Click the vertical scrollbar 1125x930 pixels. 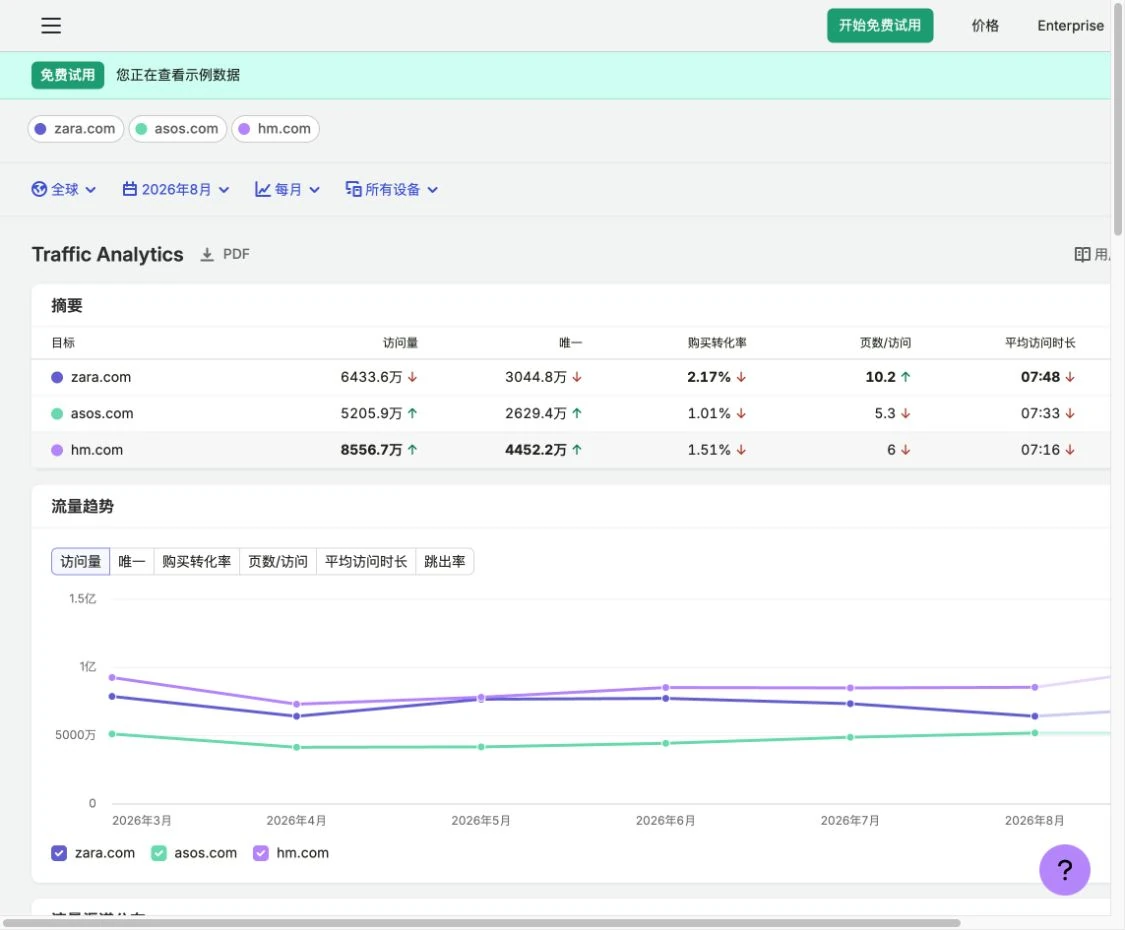click(x=1118, y=118)
